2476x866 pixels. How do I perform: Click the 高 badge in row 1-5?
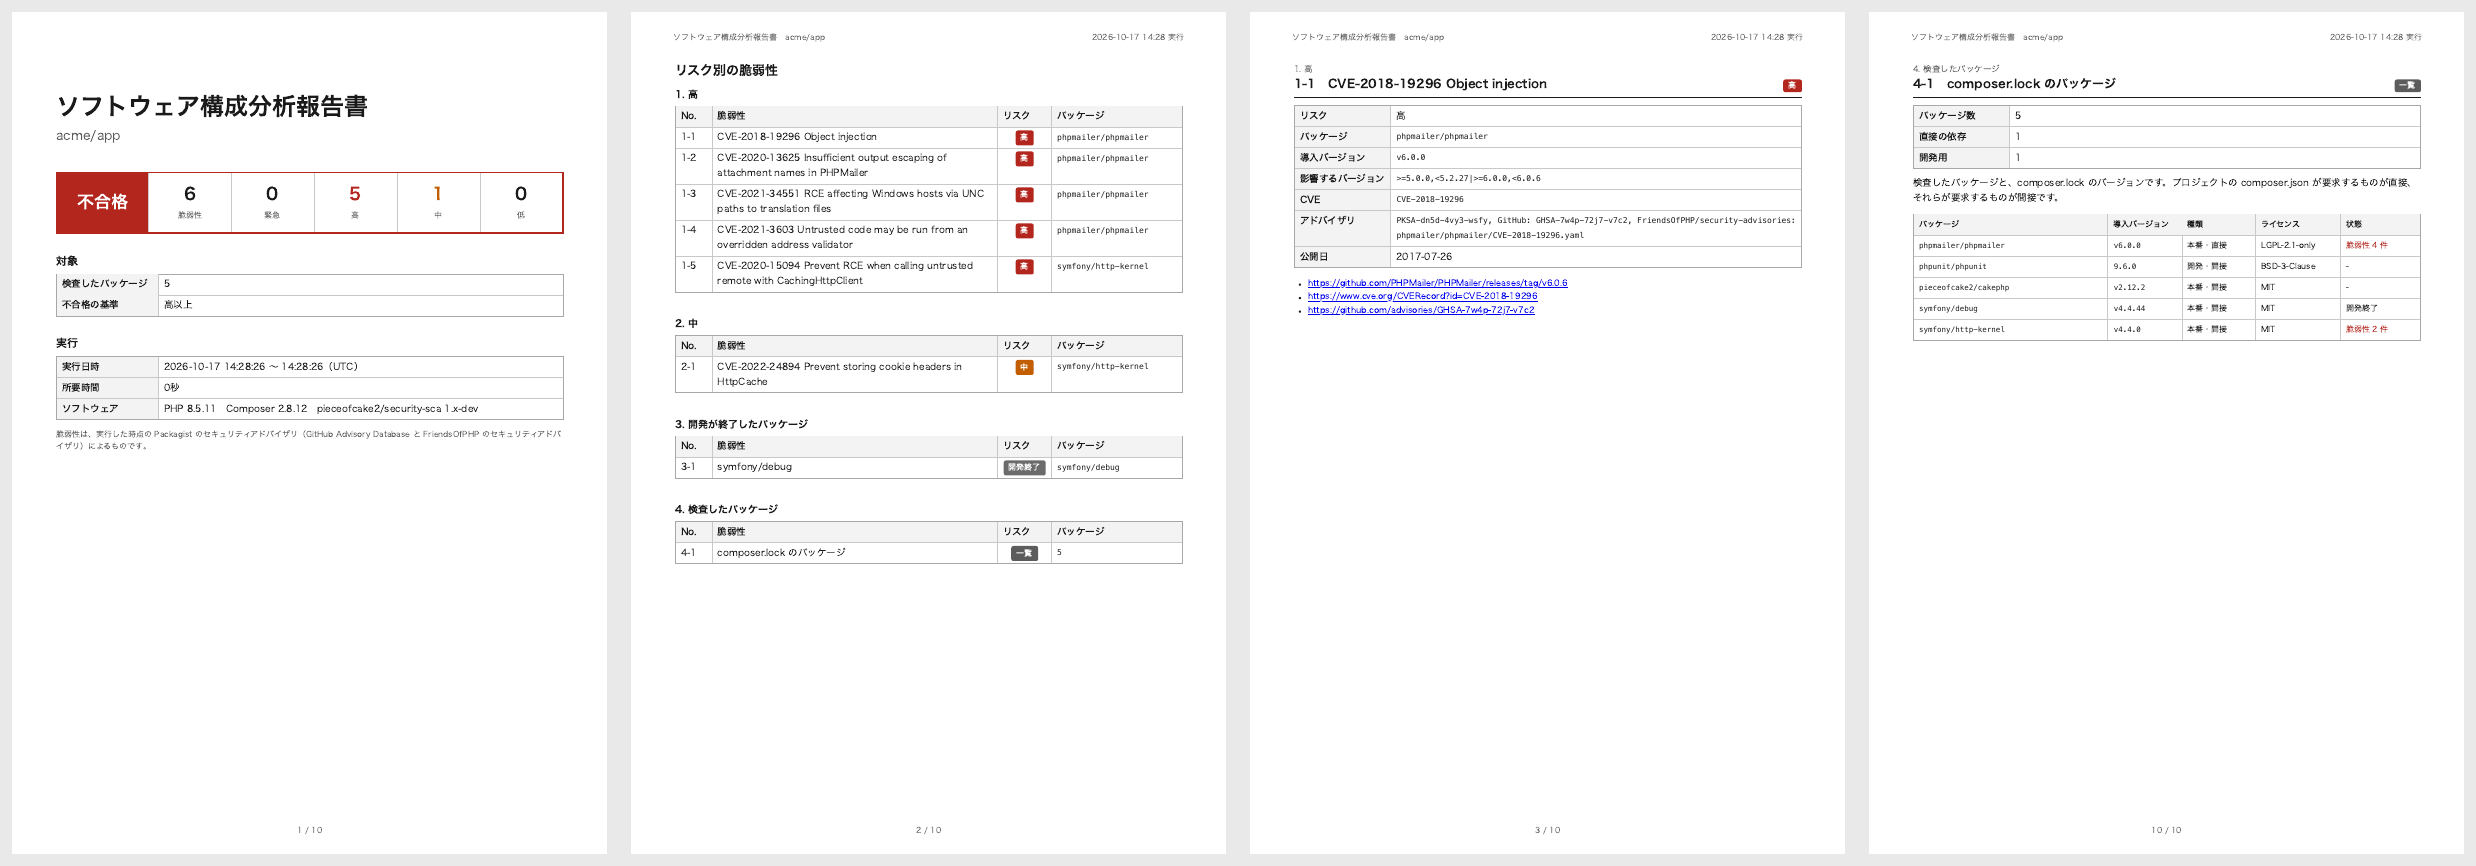coord(1024,266)
